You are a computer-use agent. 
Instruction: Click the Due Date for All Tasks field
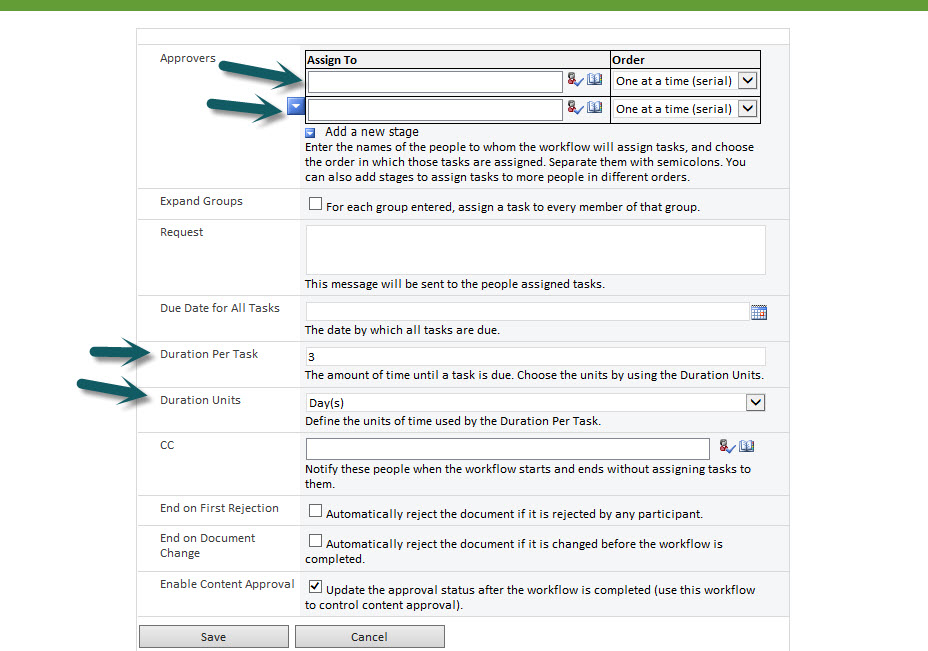527,311
